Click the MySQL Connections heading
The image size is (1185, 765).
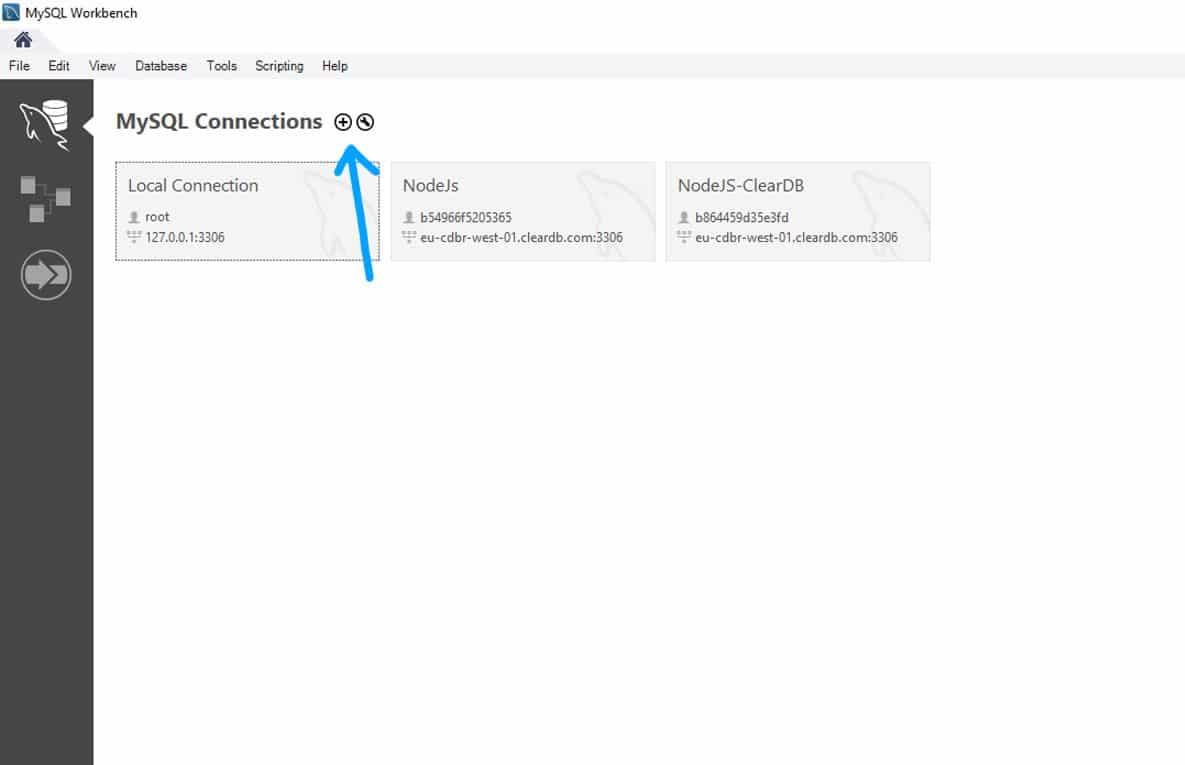pyautogui.click(x=219, y=122)
